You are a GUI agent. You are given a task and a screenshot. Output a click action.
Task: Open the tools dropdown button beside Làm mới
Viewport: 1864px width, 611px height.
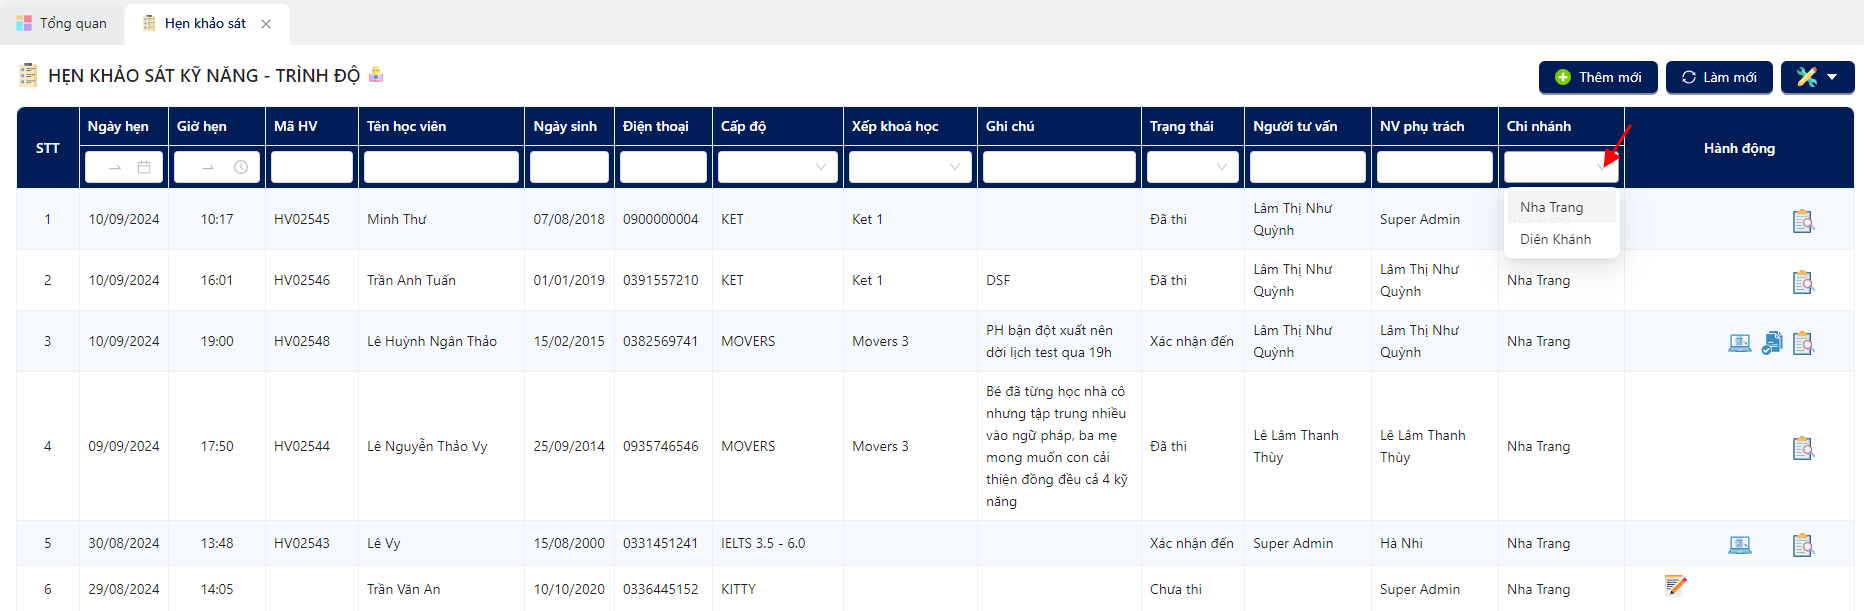coord(1817,77)
